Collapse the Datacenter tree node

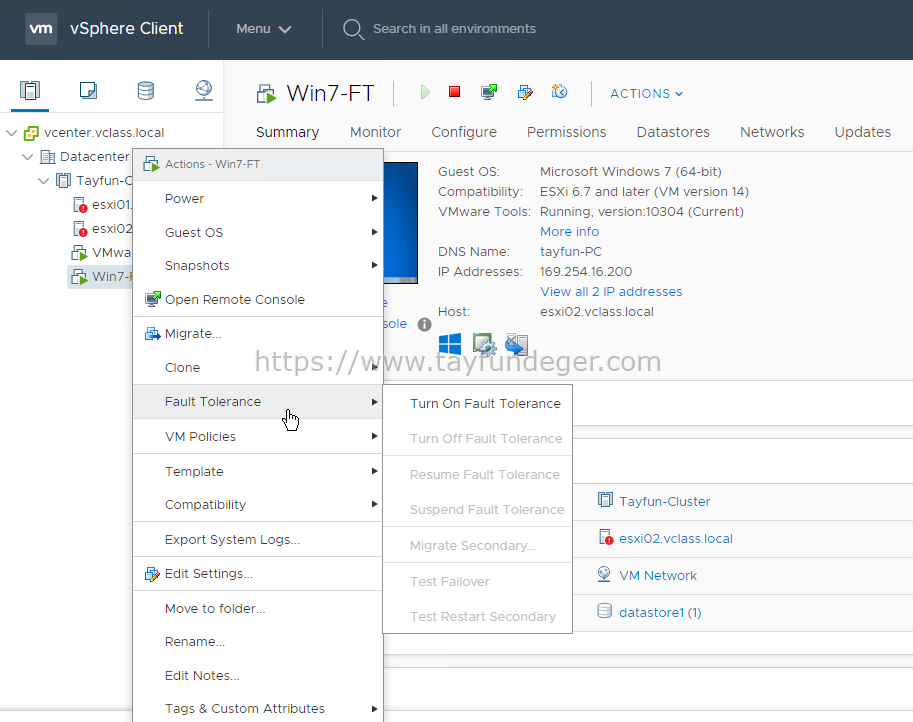click(27, 157)
